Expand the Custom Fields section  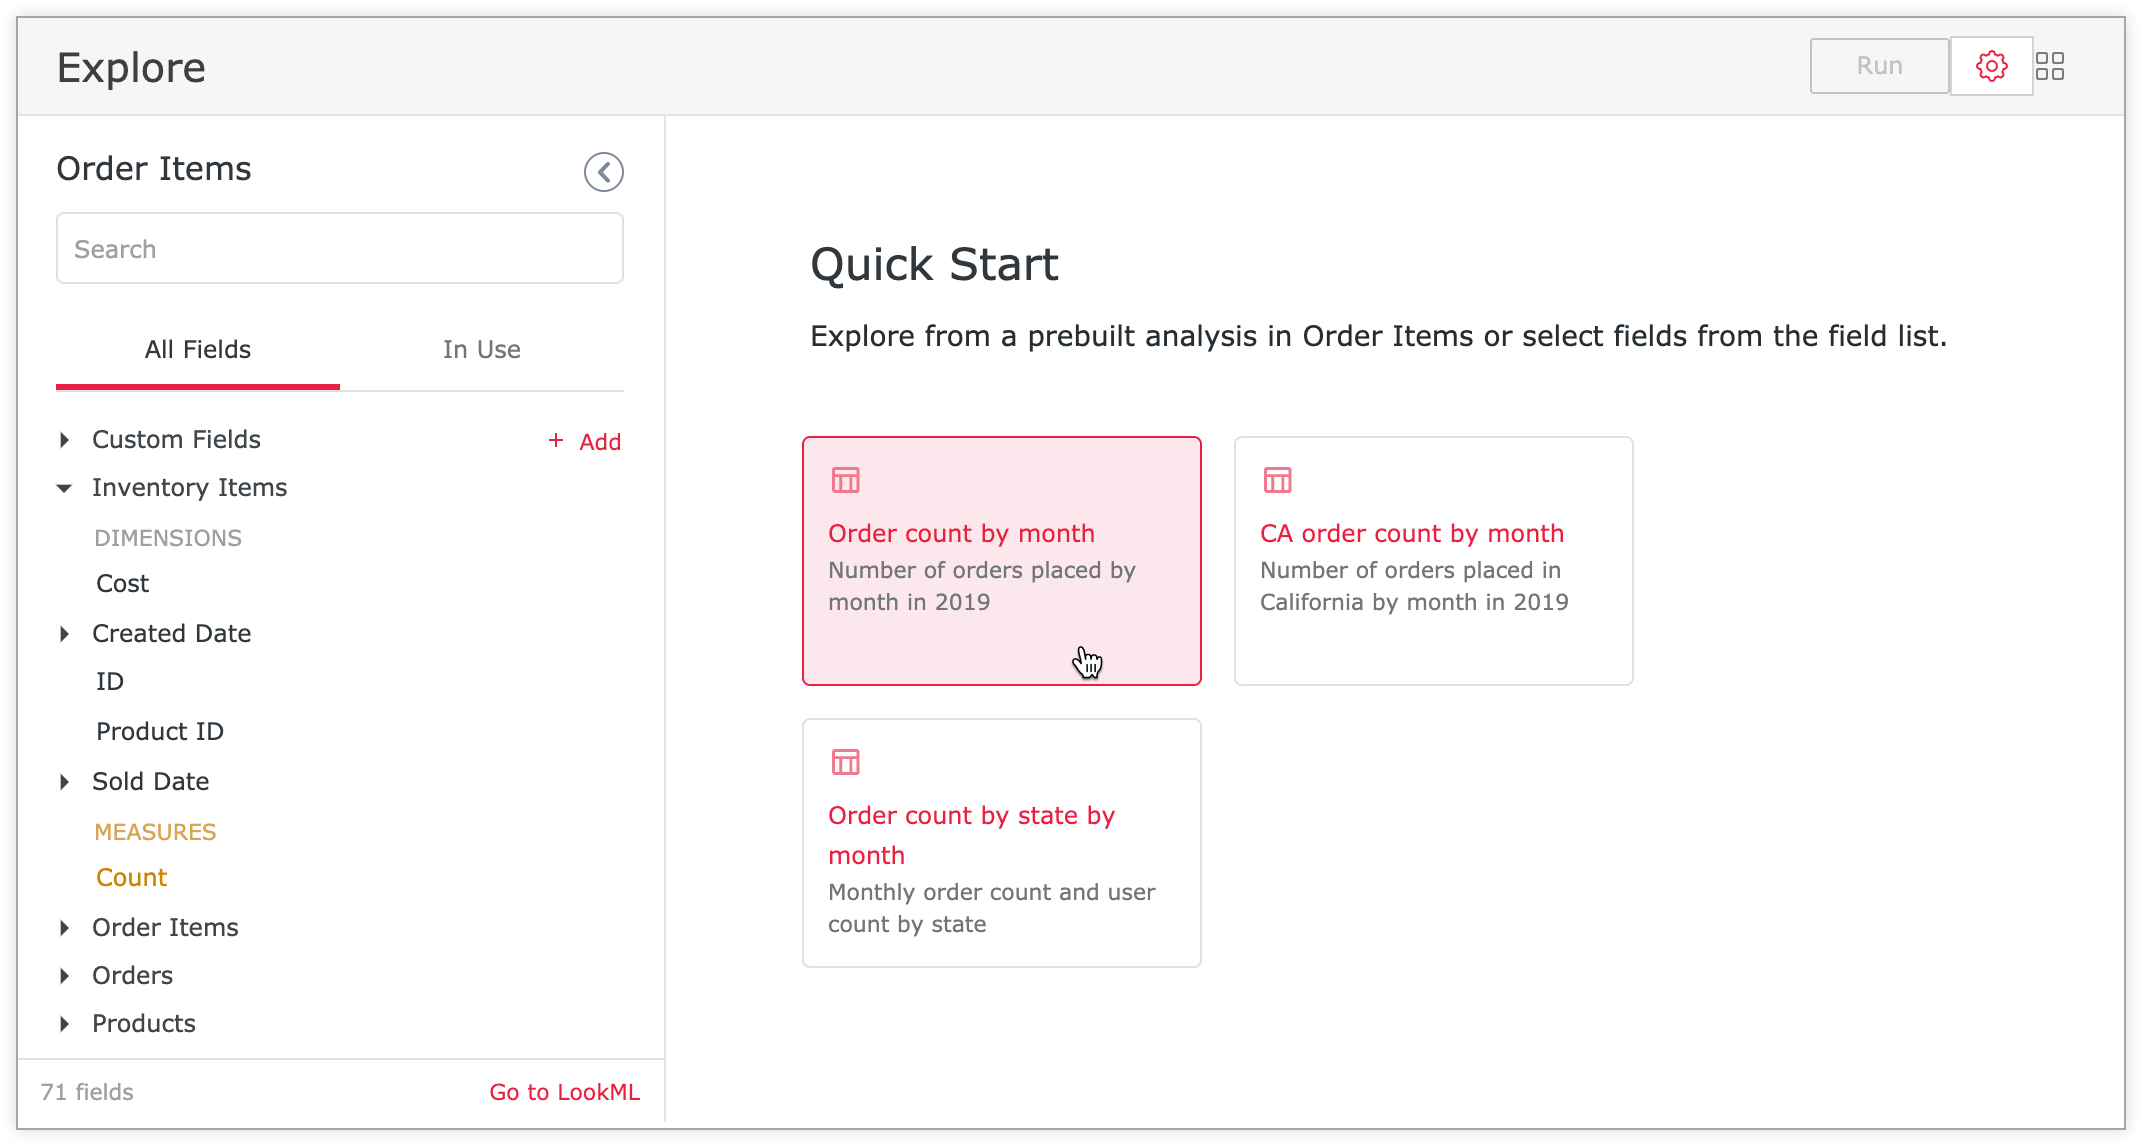[x=67, y=439]
